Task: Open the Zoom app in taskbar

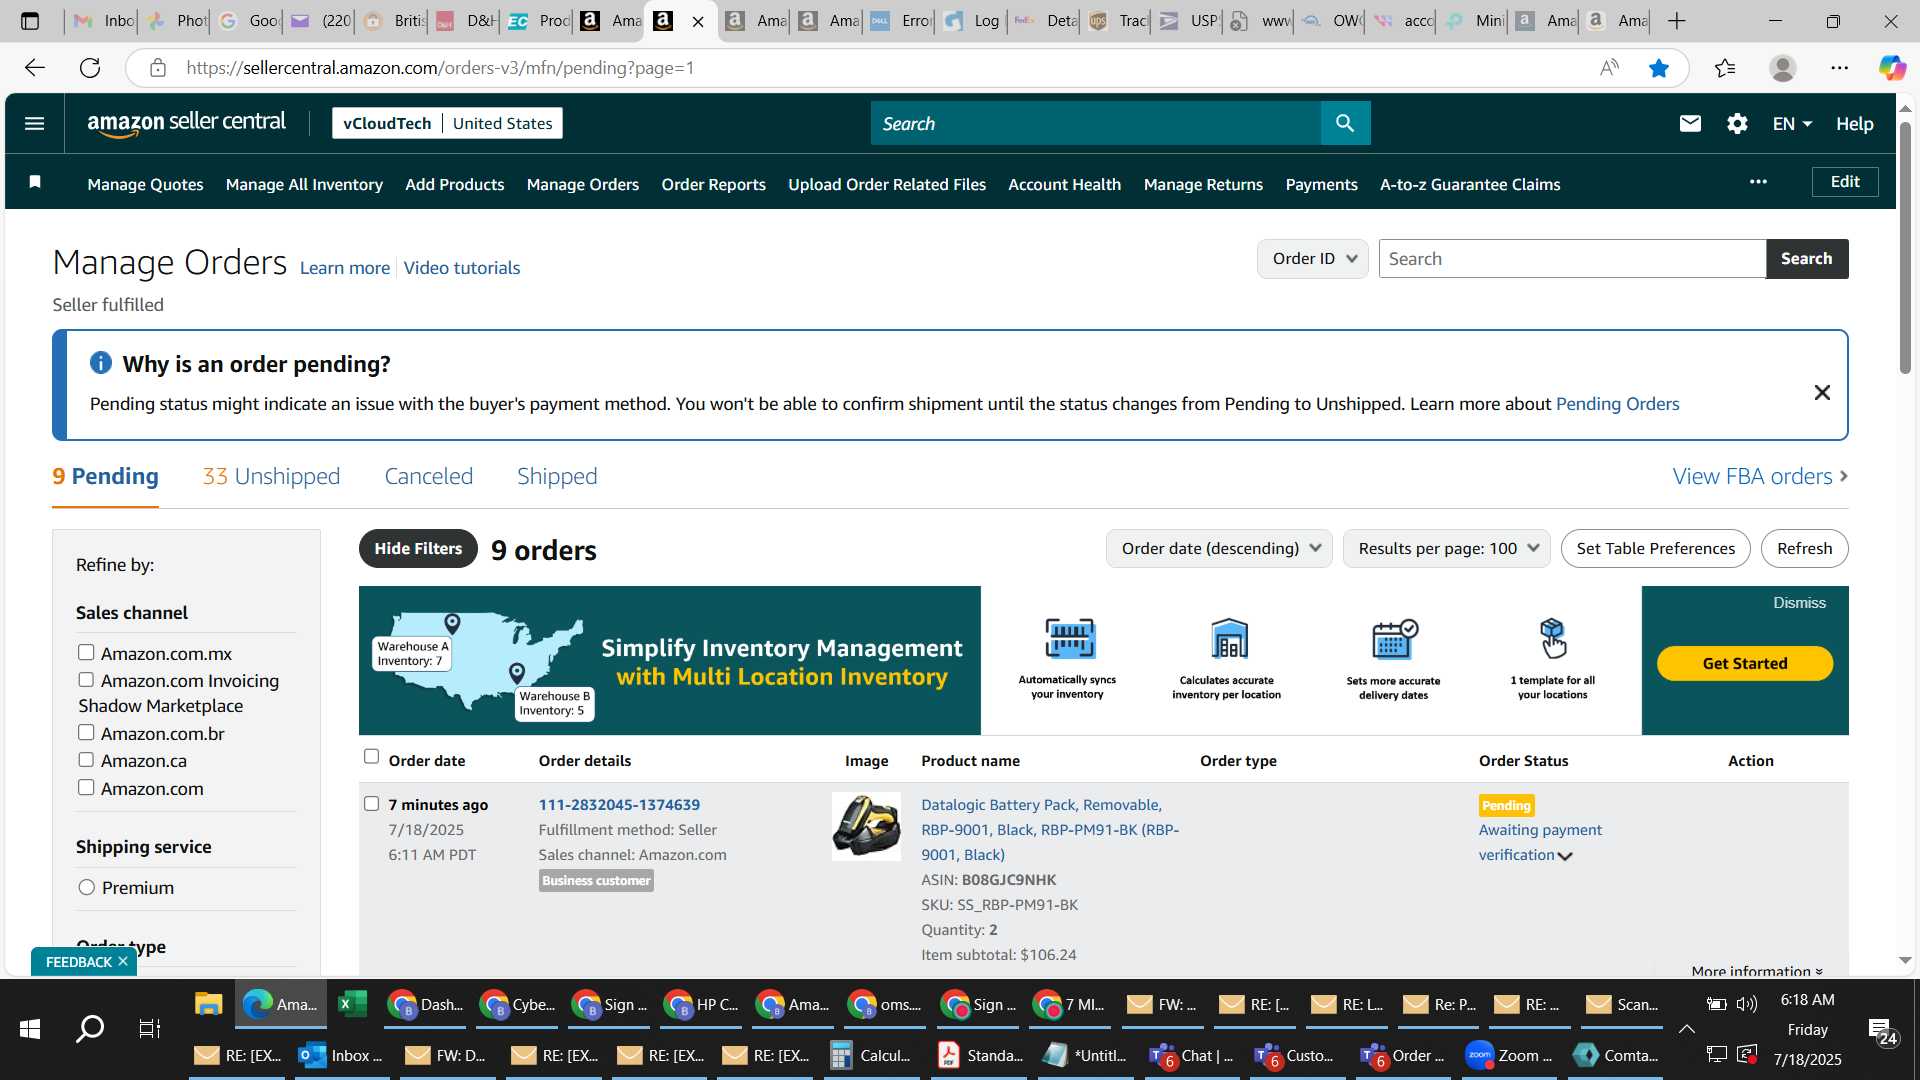Action: (1509, 1055)
